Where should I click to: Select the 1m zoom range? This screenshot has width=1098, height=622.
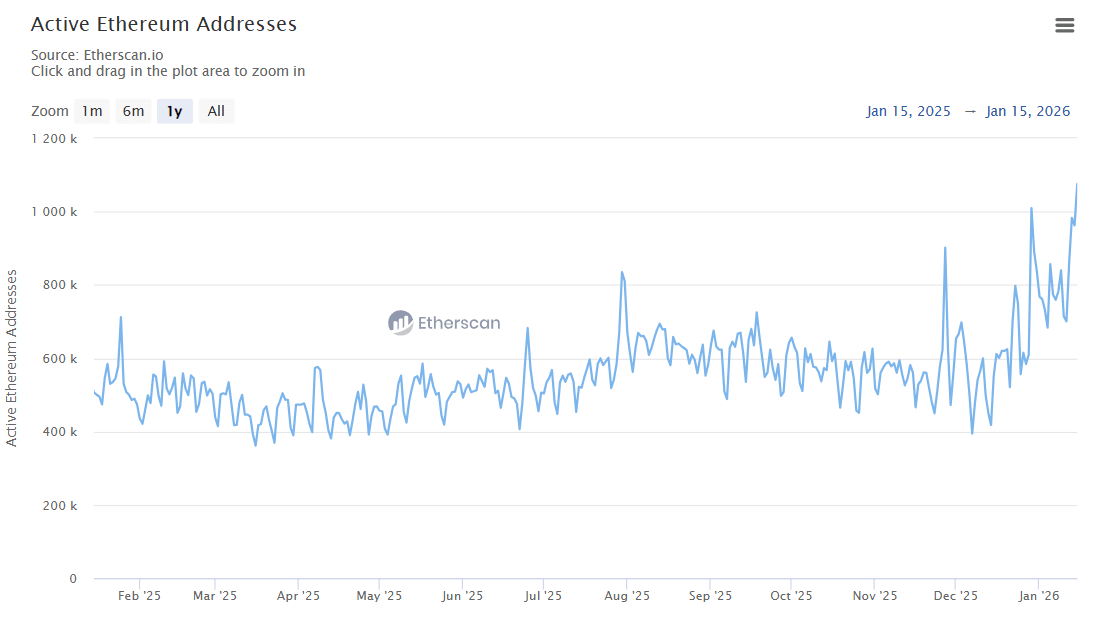coord(92,111)
